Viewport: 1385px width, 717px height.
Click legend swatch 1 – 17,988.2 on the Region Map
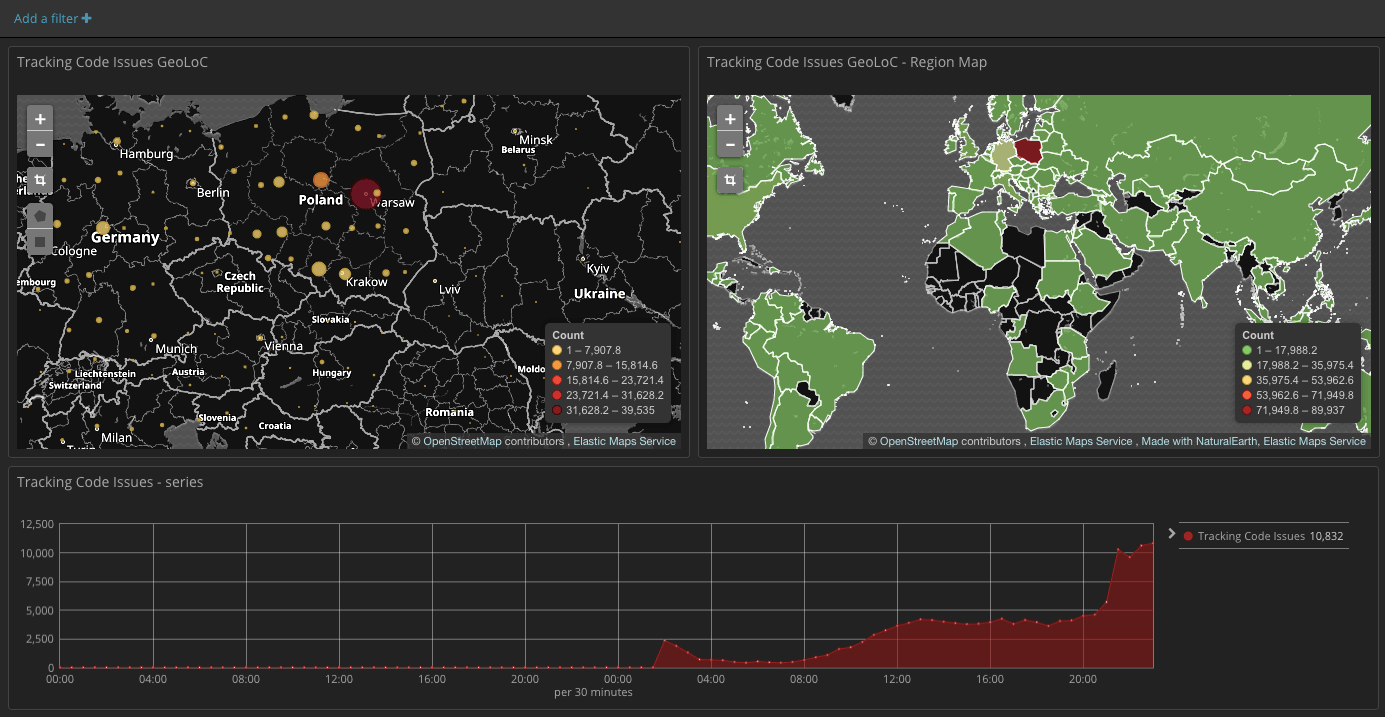click(1247, 350)
